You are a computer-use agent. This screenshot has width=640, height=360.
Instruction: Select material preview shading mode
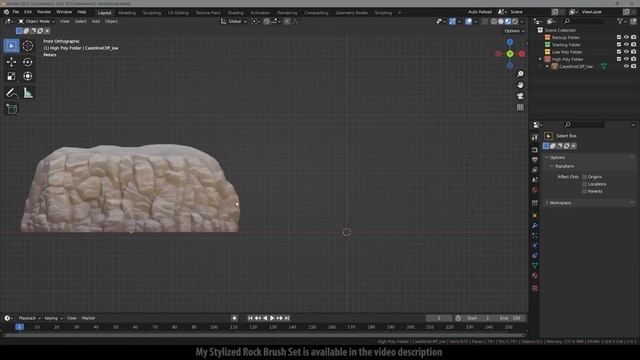(508, 21)
